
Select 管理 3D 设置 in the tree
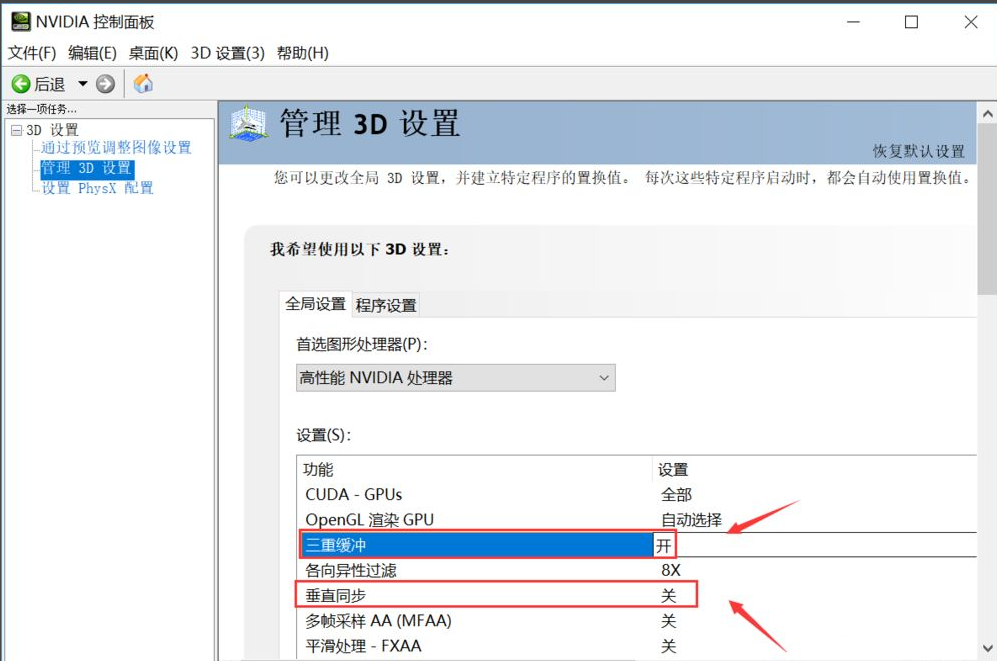(86, 168)
